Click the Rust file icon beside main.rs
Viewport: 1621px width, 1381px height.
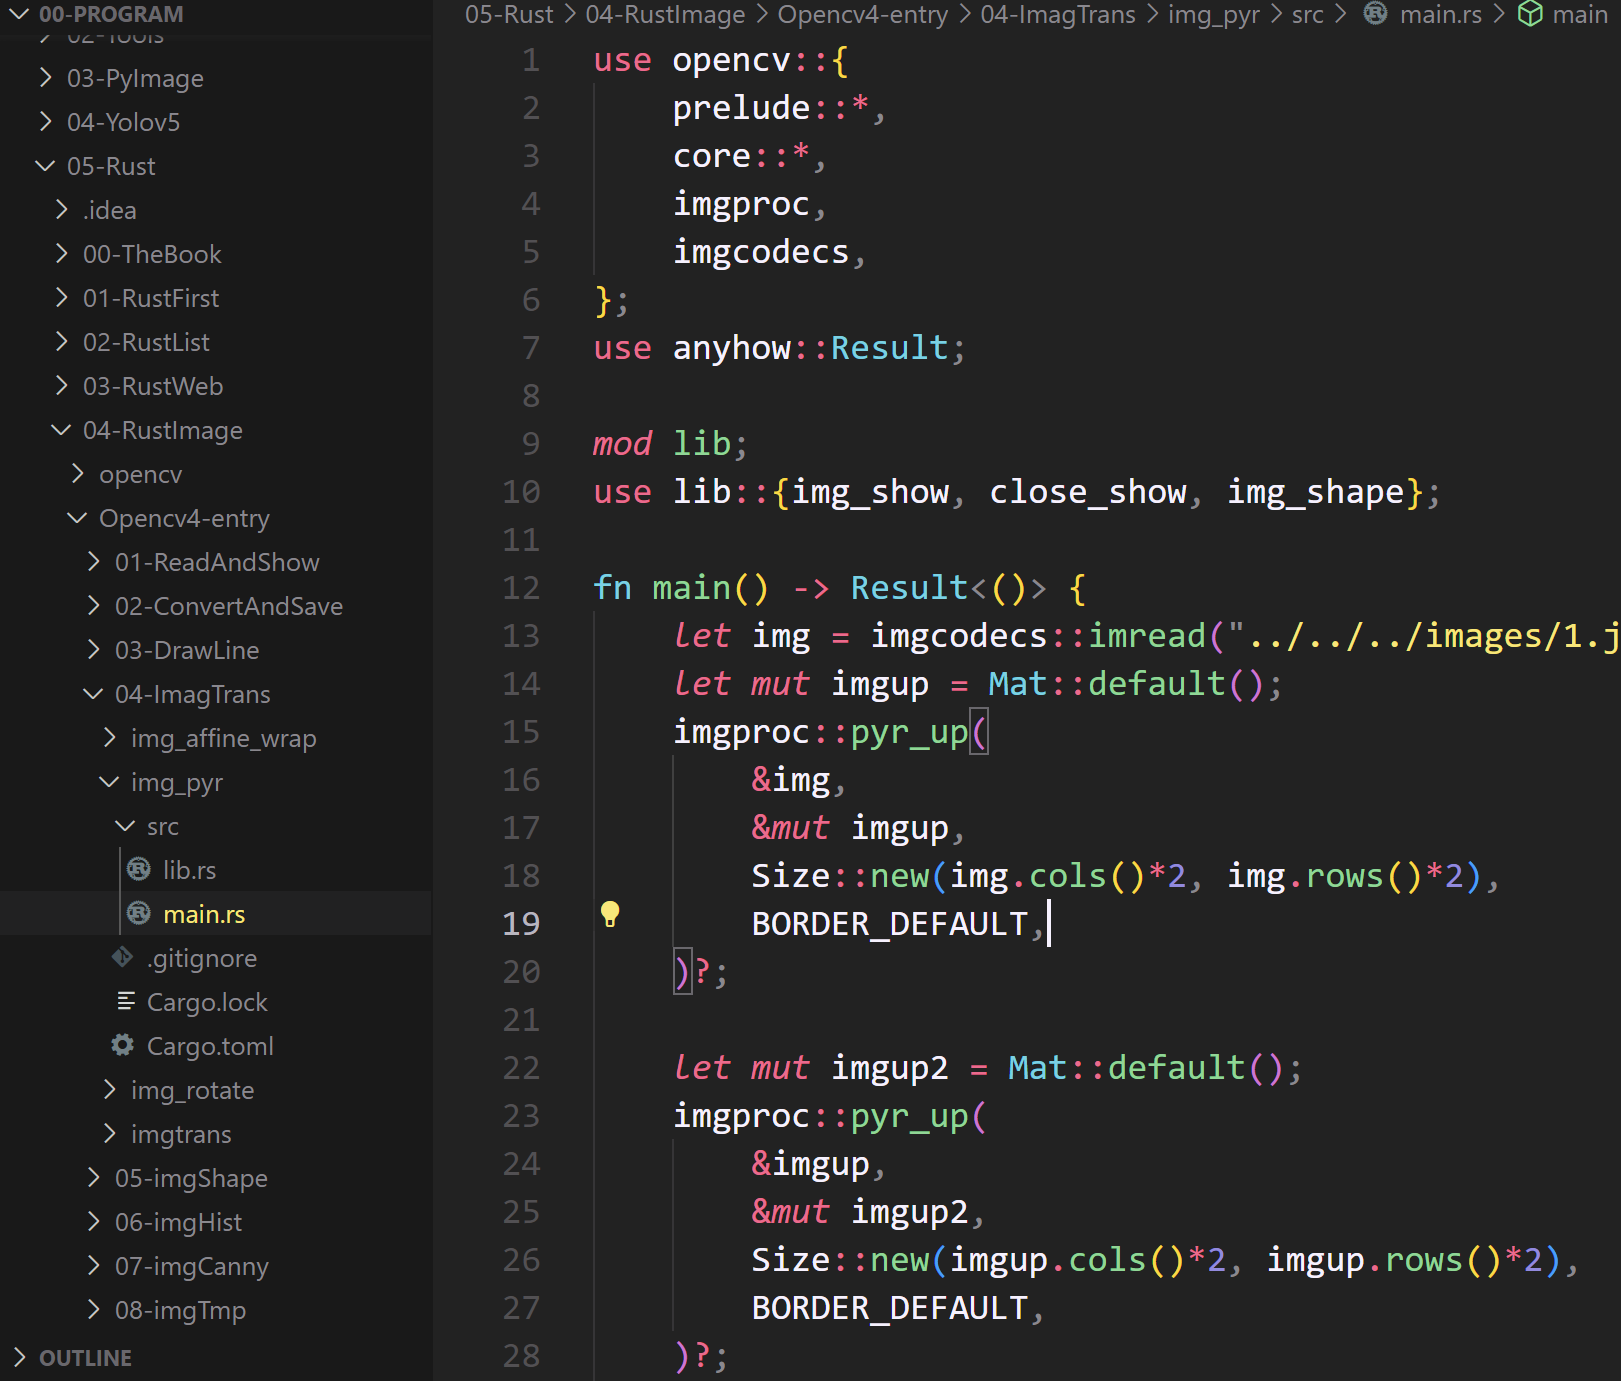tap(139, 914)
